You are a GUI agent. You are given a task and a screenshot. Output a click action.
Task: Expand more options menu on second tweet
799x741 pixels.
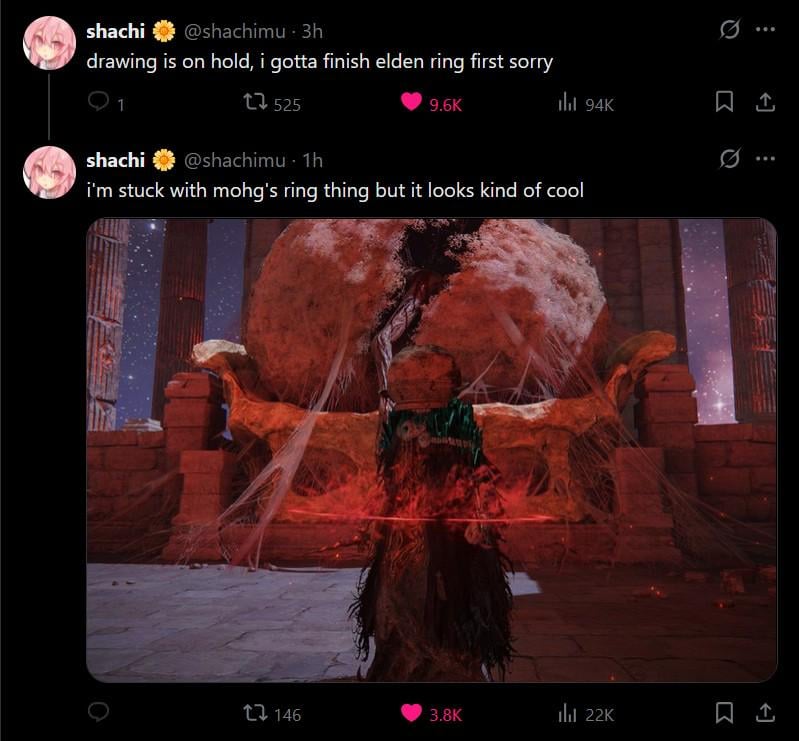(x=765, y=158)
